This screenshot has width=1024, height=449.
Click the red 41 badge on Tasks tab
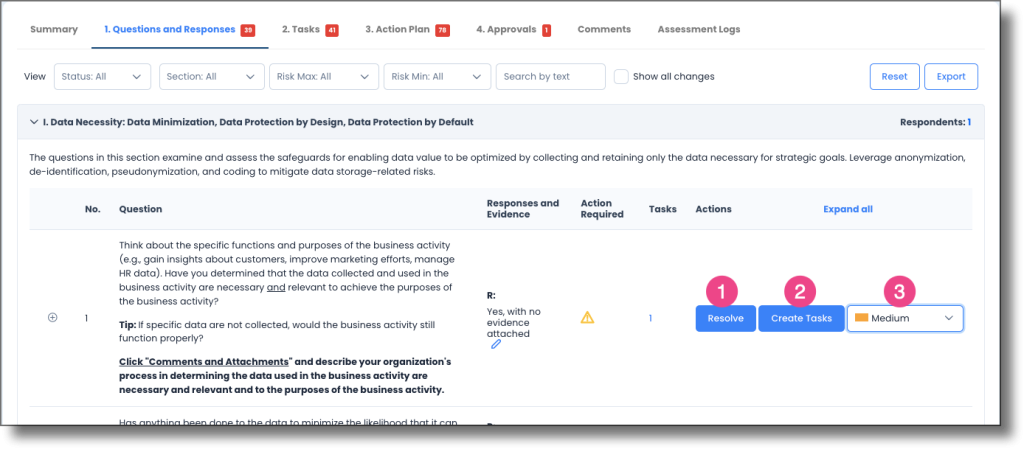coord(332,30)
